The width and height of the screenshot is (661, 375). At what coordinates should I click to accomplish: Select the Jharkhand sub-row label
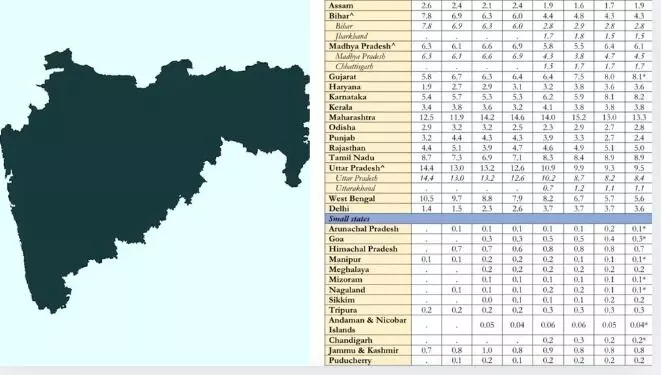click(352, 36)
